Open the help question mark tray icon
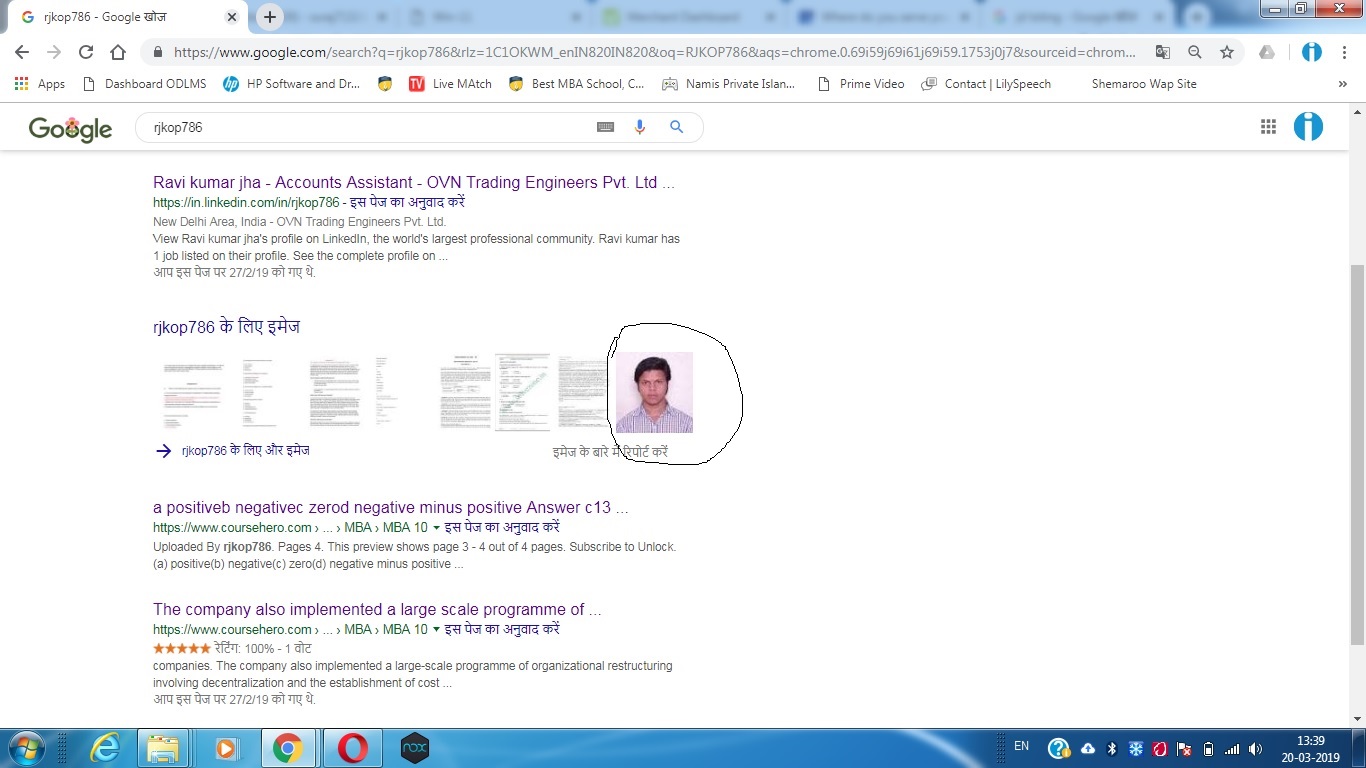The image size is (1366, 768). point(1058,748)
